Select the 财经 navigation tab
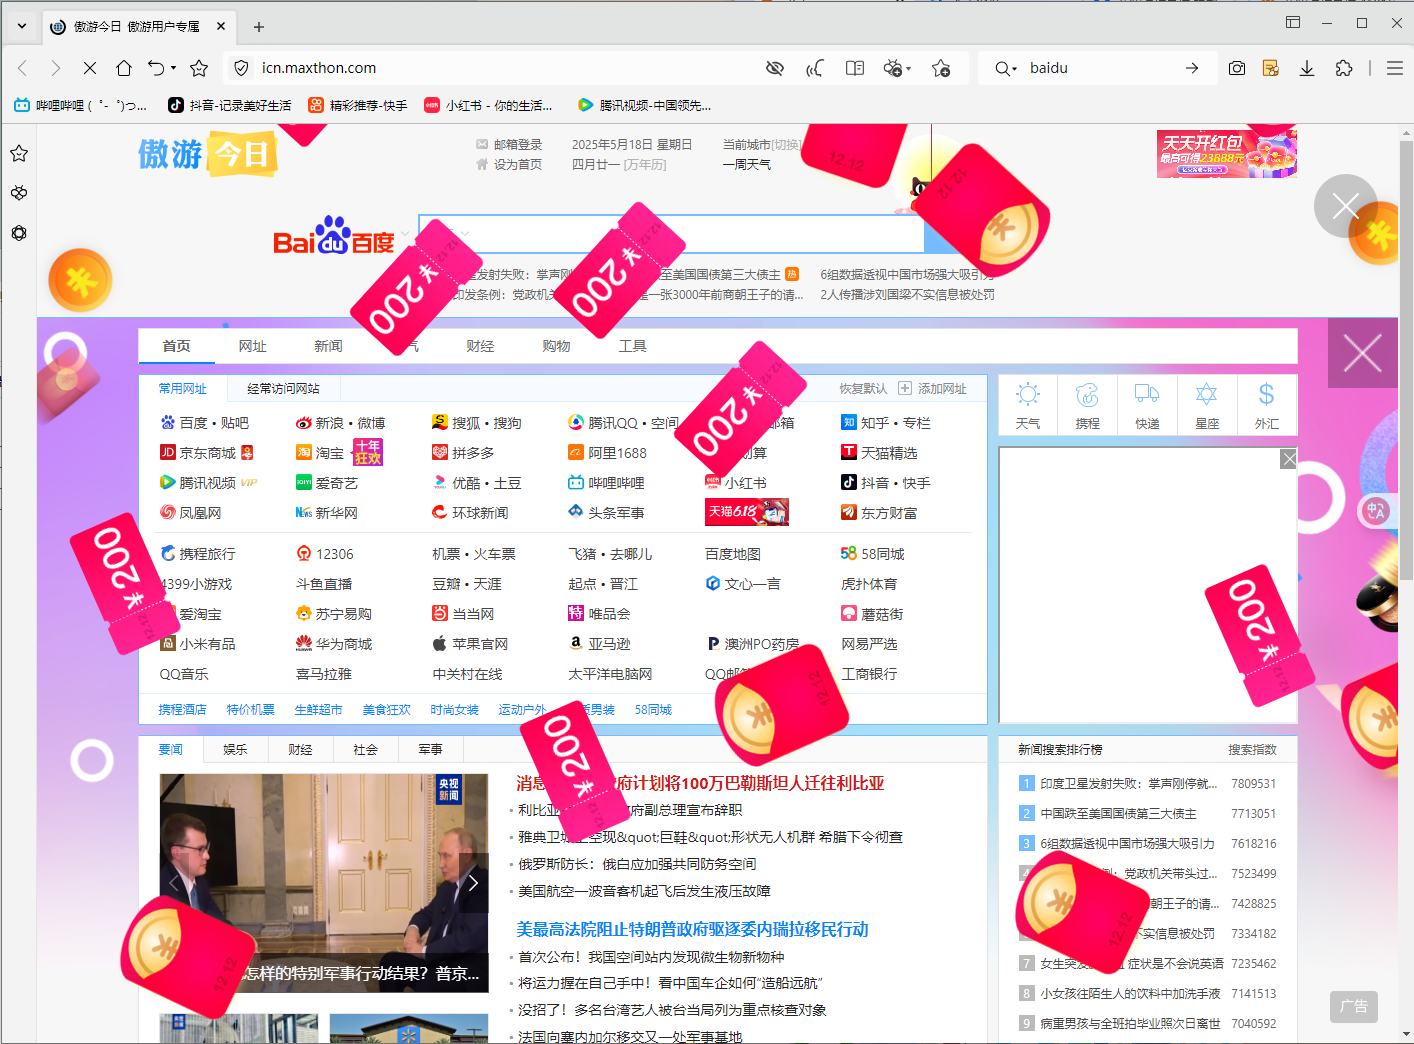 tap(480, 346)
